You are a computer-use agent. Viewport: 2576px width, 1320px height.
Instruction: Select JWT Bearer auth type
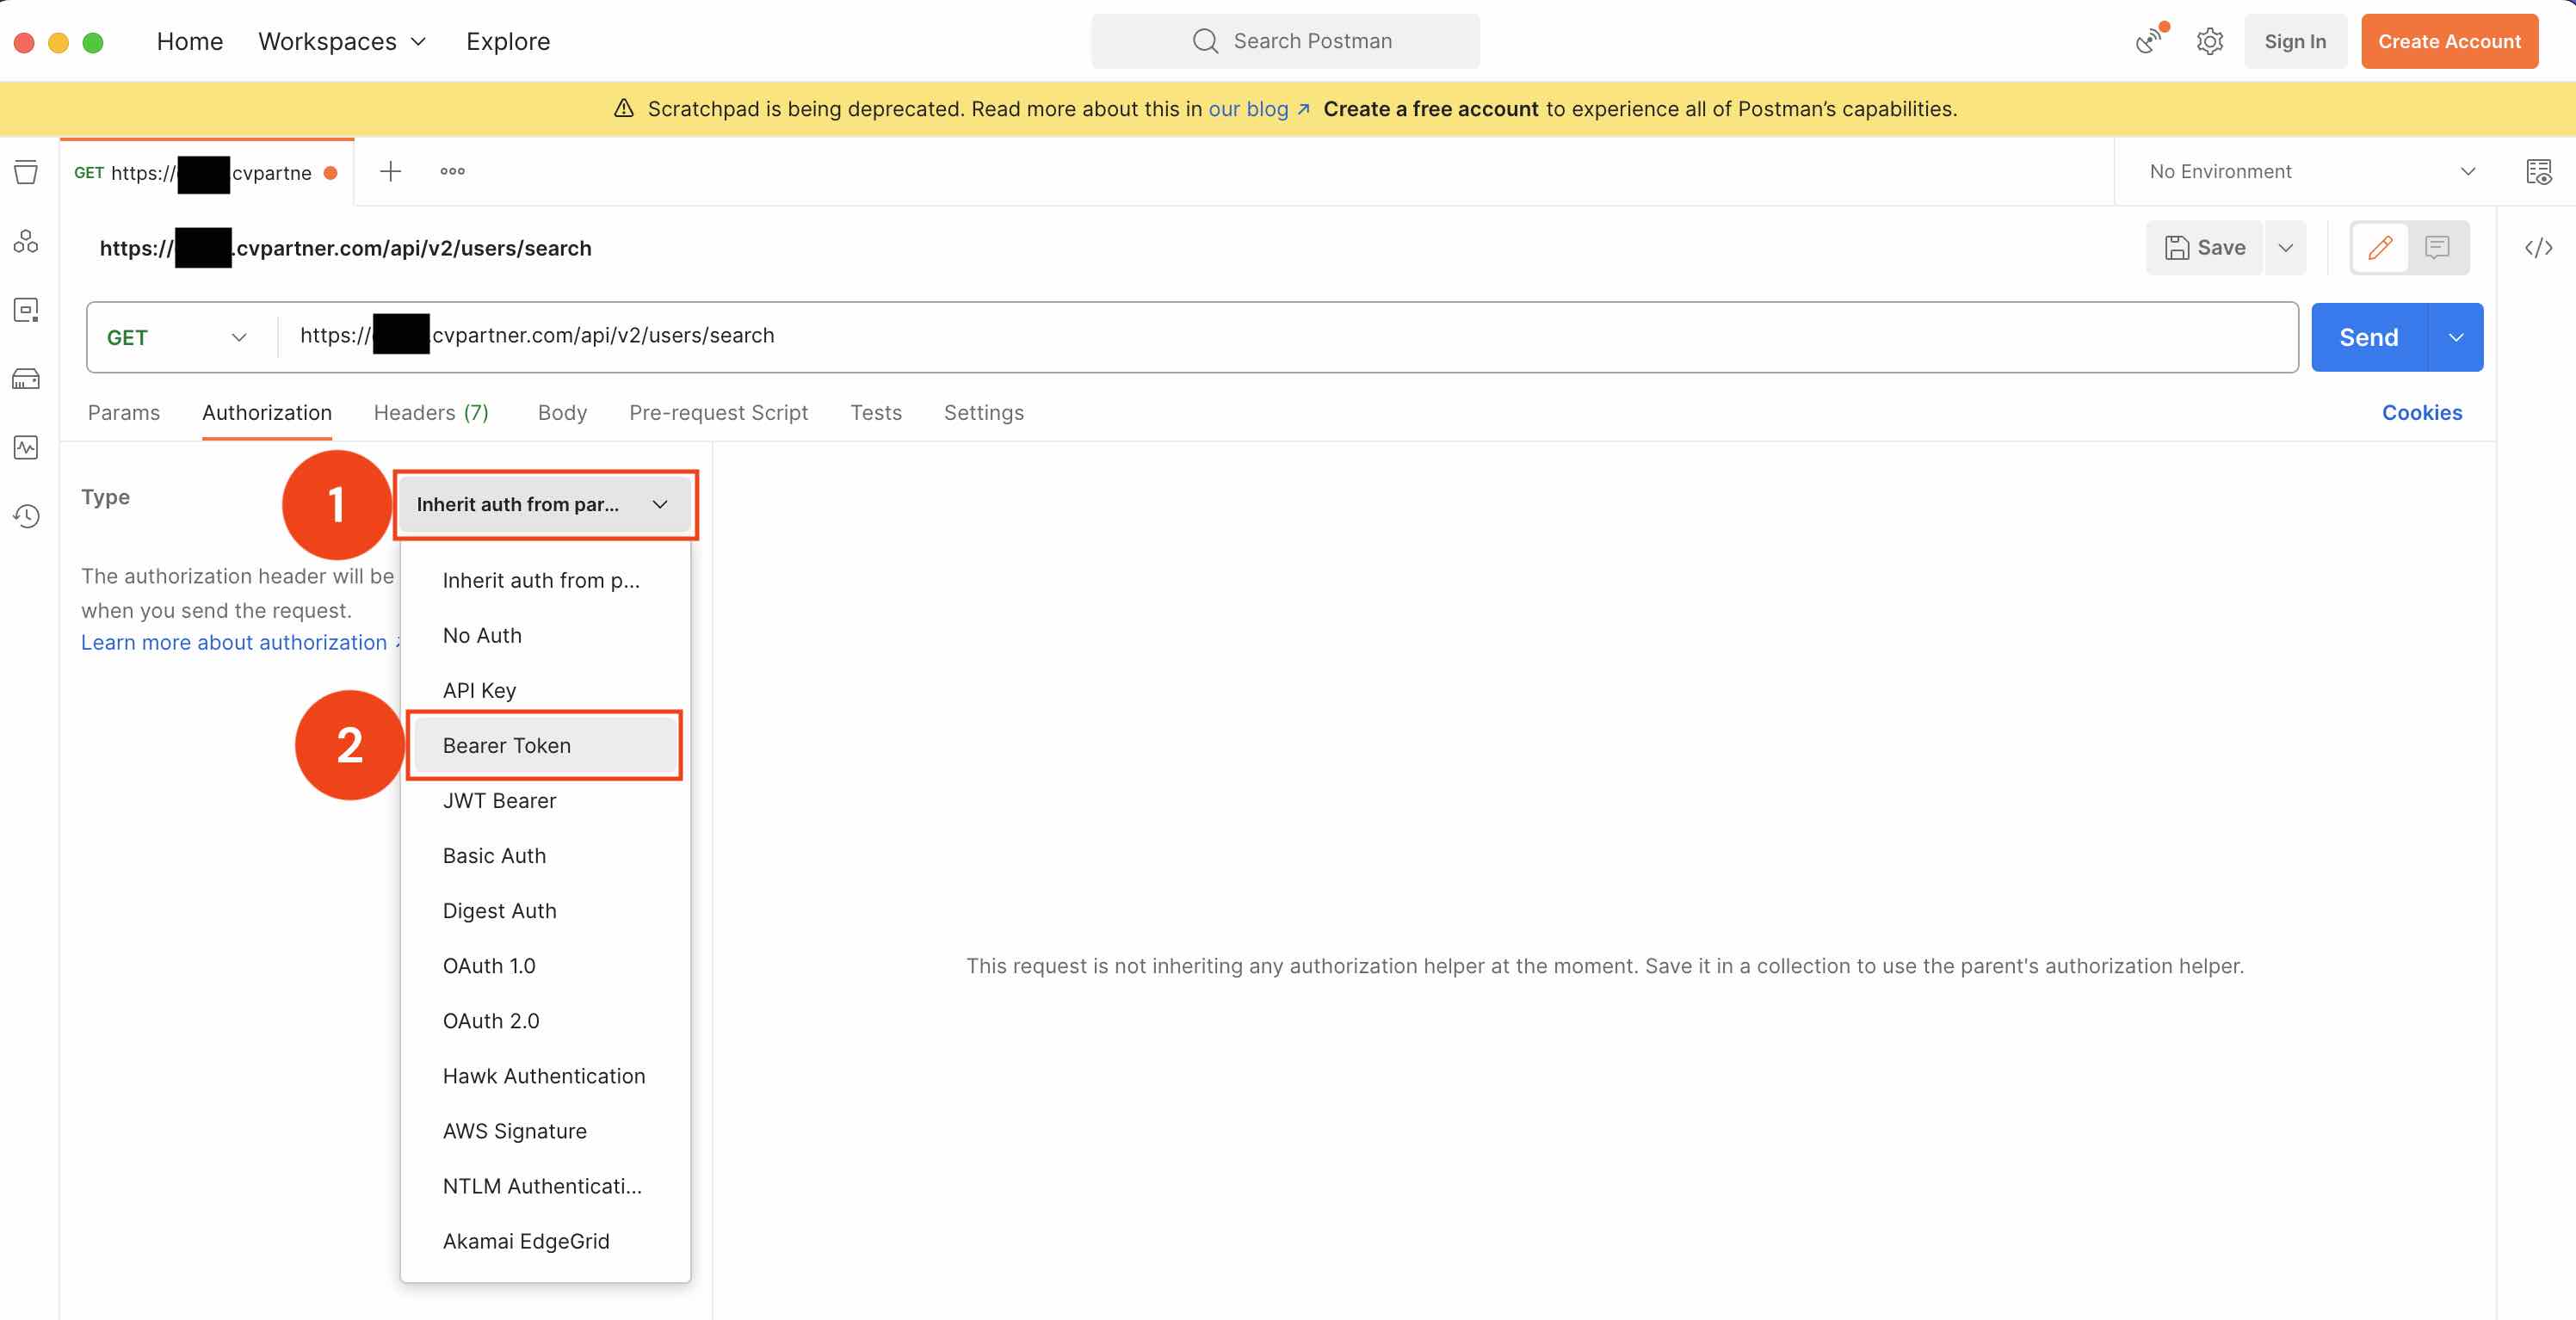tap(545, 800)
